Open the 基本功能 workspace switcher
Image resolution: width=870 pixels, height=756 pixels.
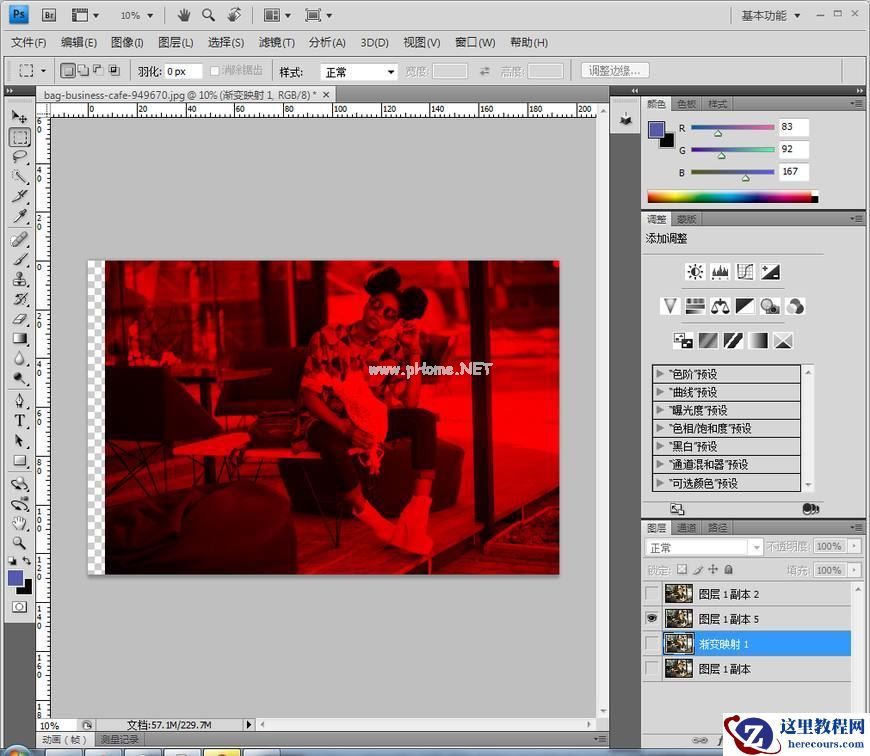770,16
